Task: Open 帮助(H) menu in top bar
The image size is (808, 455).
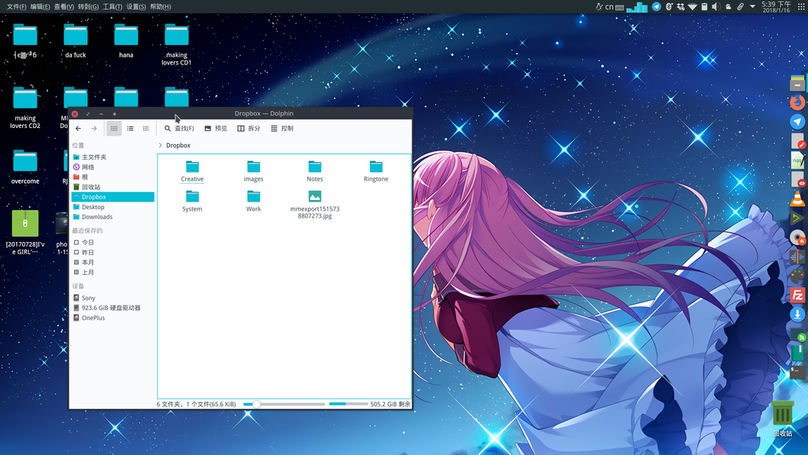Action: (x=160, y=7)
